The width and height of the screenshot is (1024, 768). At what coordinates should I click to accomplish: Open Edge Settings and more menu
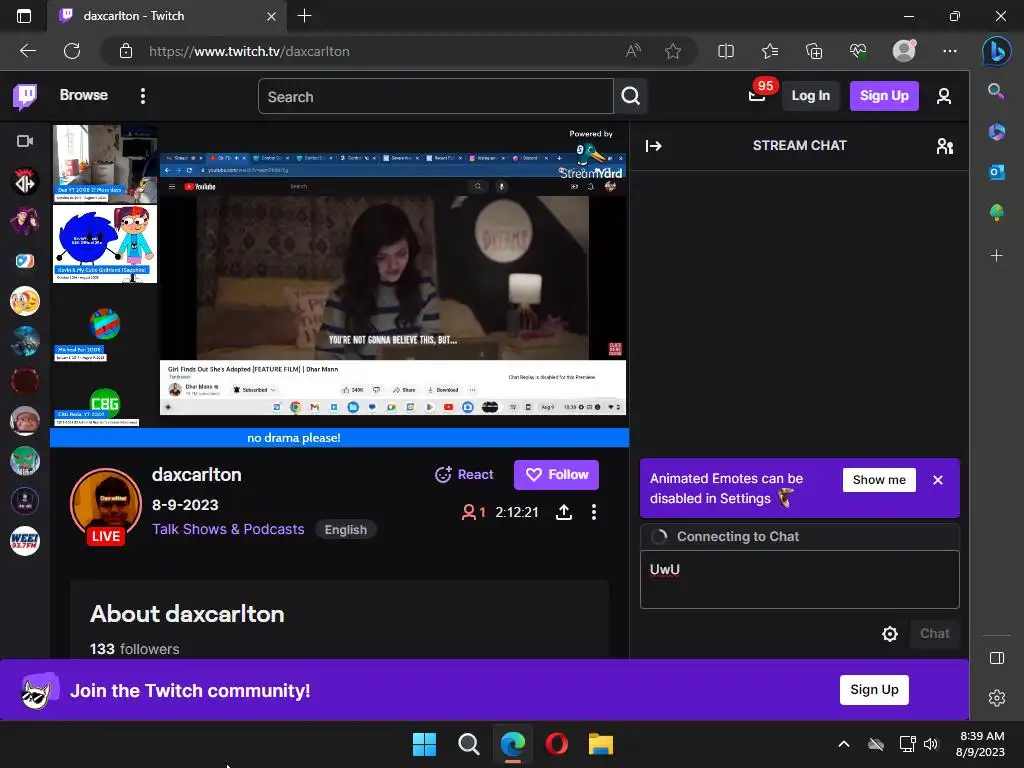(x=950, y=51)
